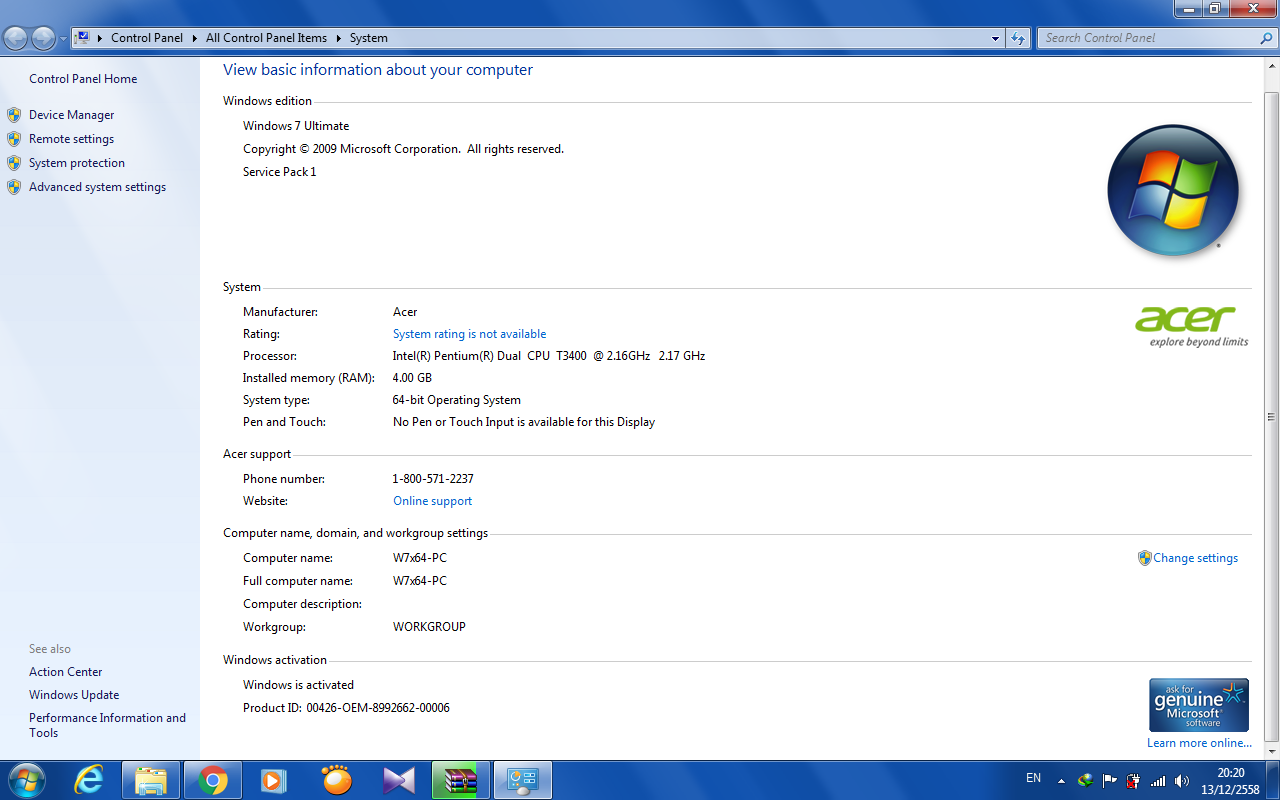The height and width of the screenshot is (800, 1280).
Task: Open the address bar history dropdown arrow
Action: click(995, 38)
